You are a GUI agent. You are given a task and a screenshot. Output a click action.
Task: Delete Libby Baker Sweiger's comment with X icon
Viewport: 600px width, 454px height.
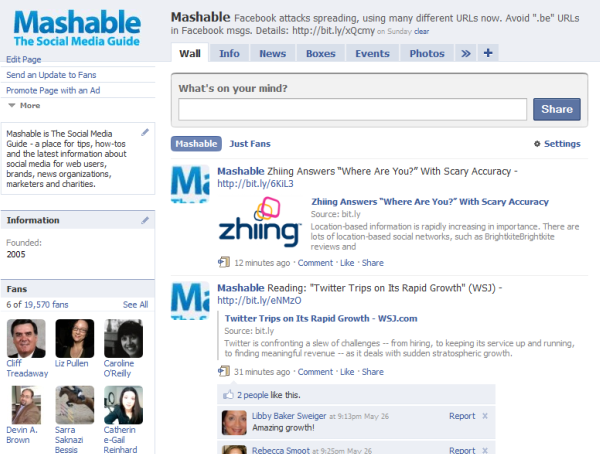pyautogui.click(x=485, y=416)
